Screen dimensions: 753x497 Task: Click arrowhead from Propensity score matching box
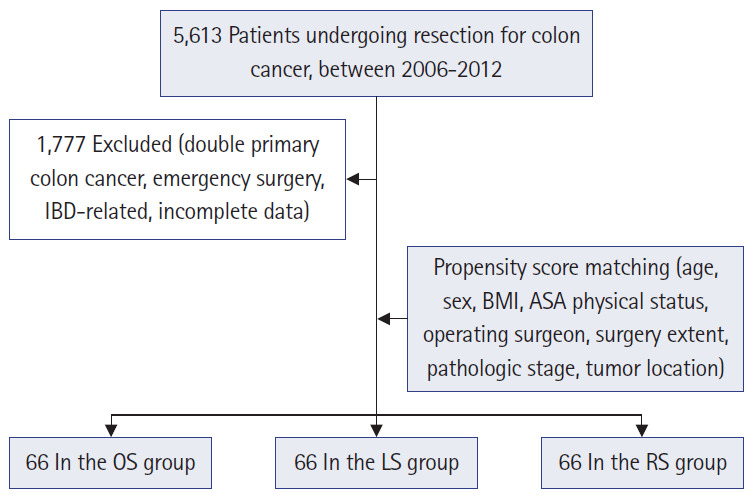[x=384, y=318]
